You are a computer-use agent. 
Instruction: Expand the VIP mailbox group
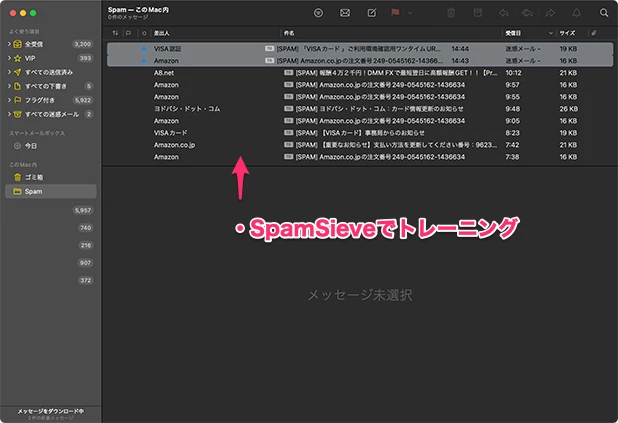[x=8, y=59]
